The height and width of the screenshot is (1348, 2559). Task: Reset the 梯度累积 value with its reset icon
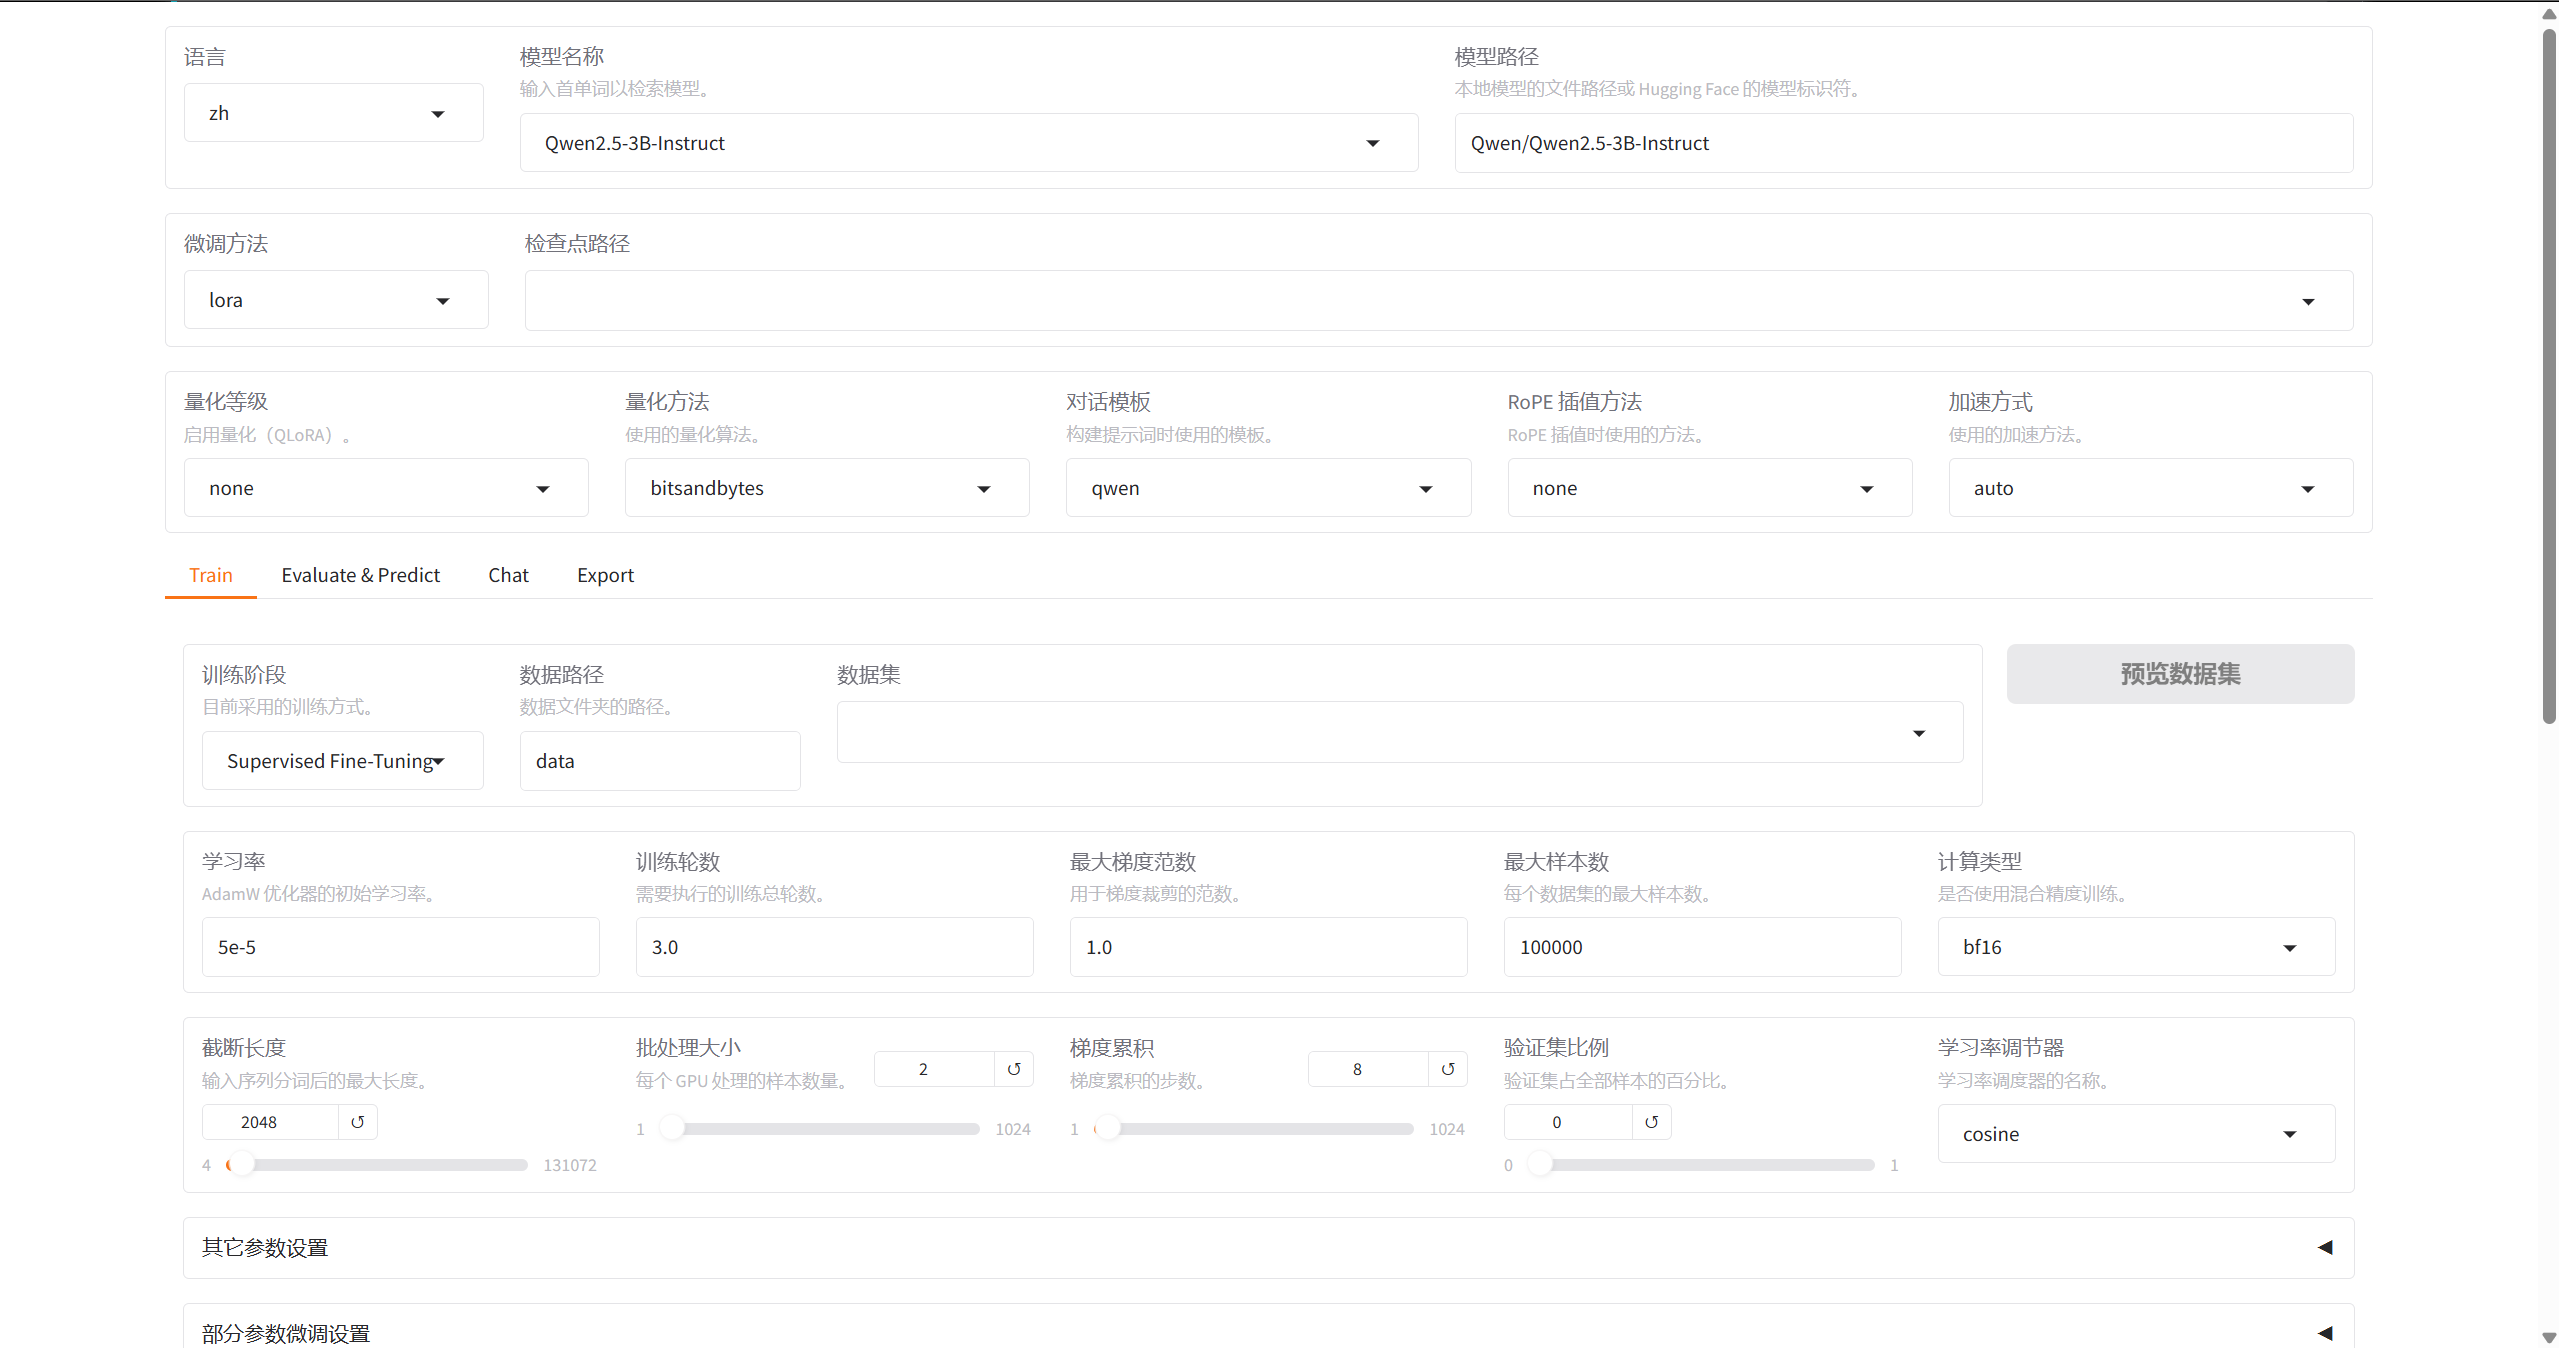click(1447, 1069)
